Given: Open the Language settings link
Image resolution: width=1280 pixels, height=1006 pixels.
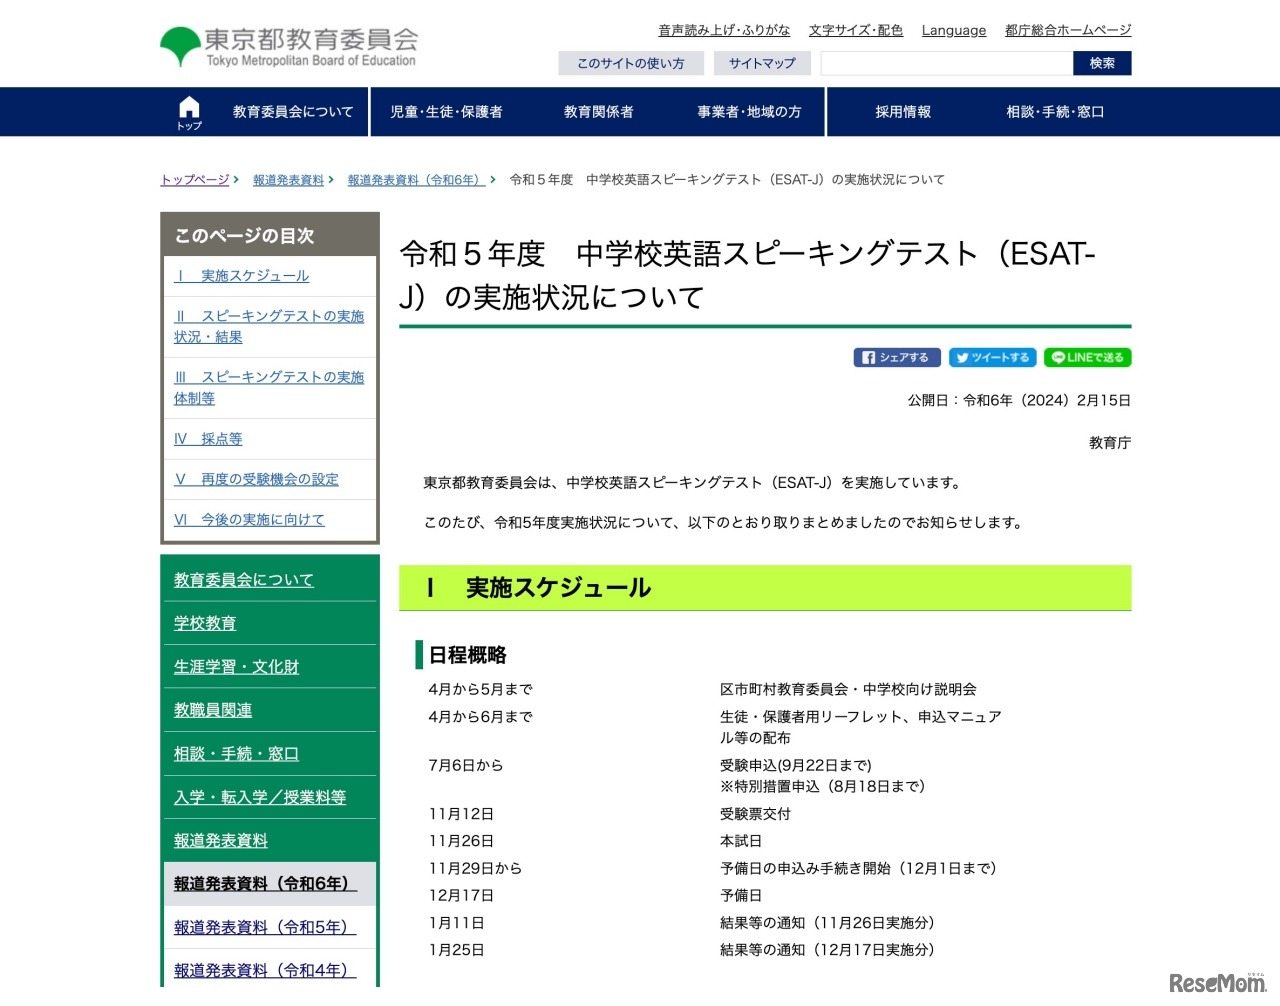Looking at the screenshot, I should point(953,30).
